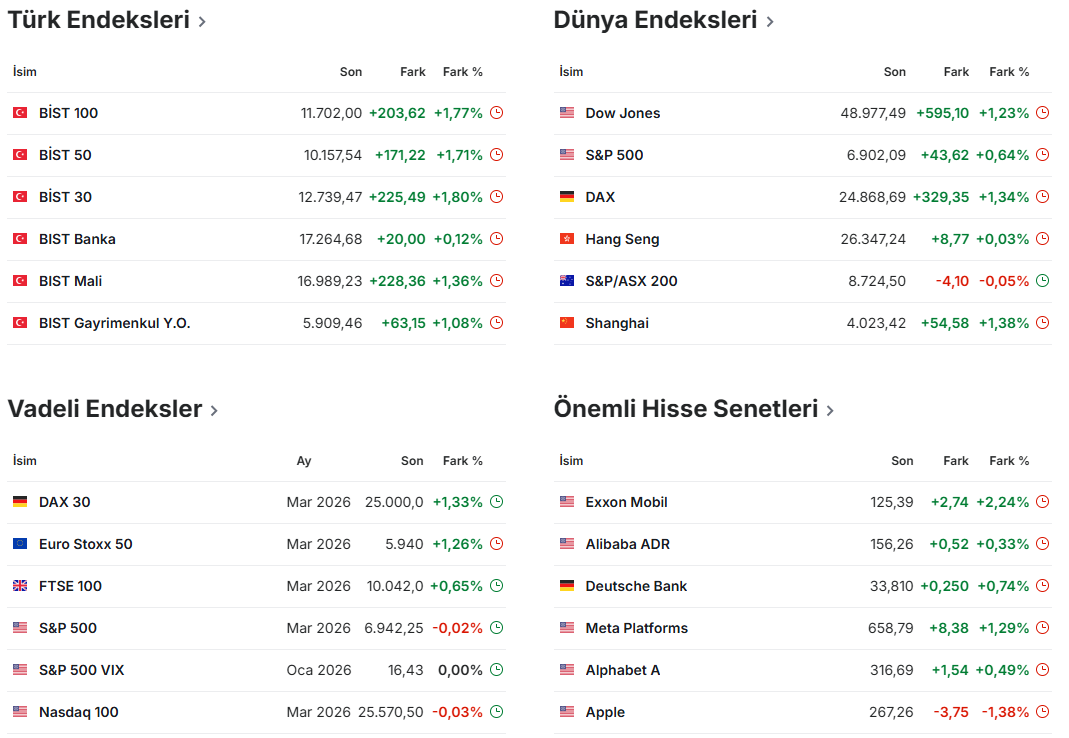The image size is (1069, 738).
Task: Click the EU flag beside Euro Stoxx 50
Action: click(x=20, y=544)
